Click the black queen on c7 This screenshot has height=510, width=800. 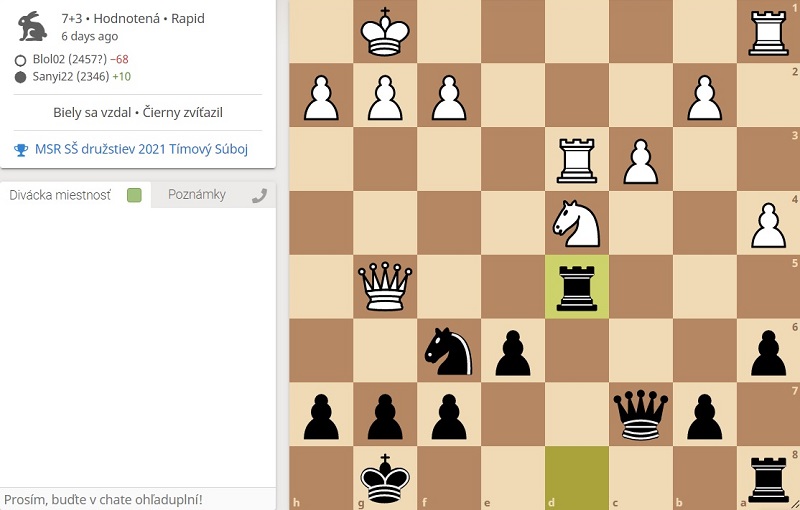click(x=640, y=415)
